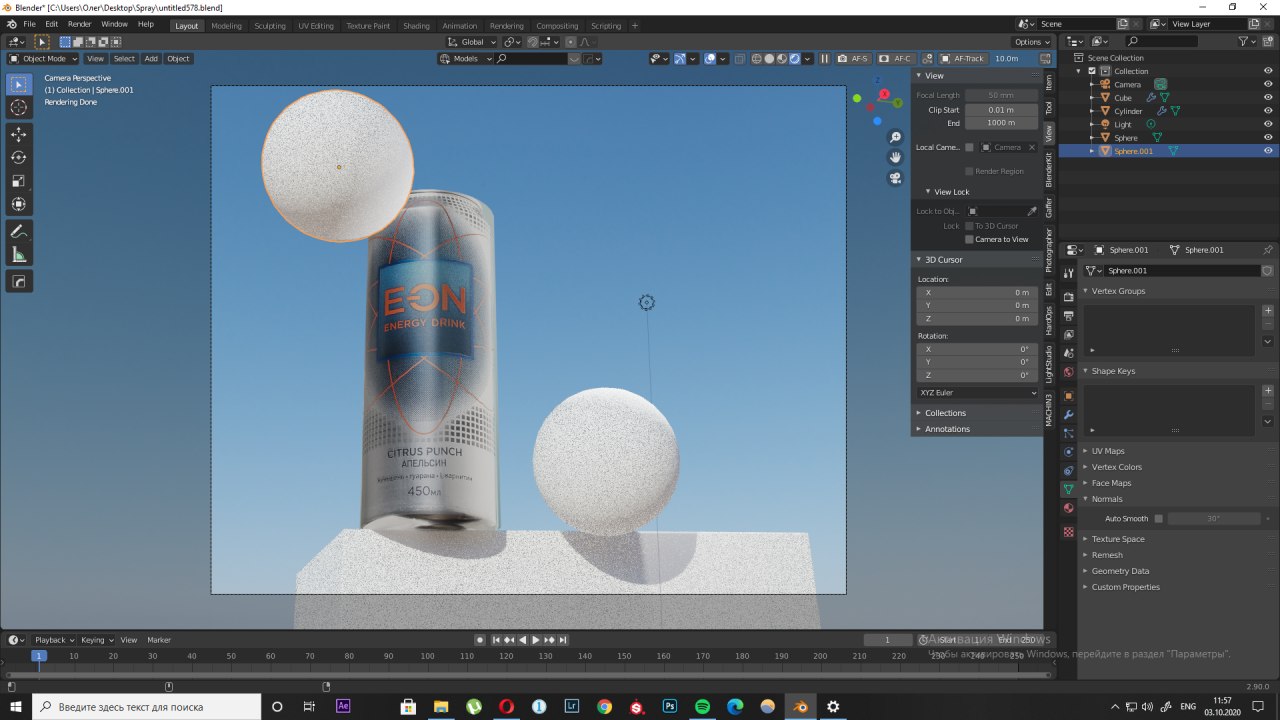Open the File menu
1280x720 pixels.
pyautogui.click(x=29, y=24)
